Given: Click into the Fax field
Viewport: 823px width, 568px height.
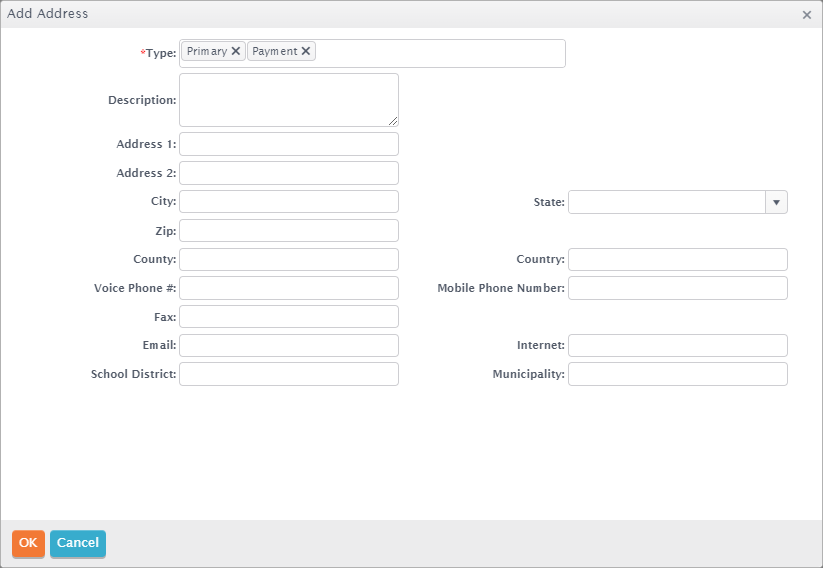Looking at the screenshot, I should click(289, 317).
